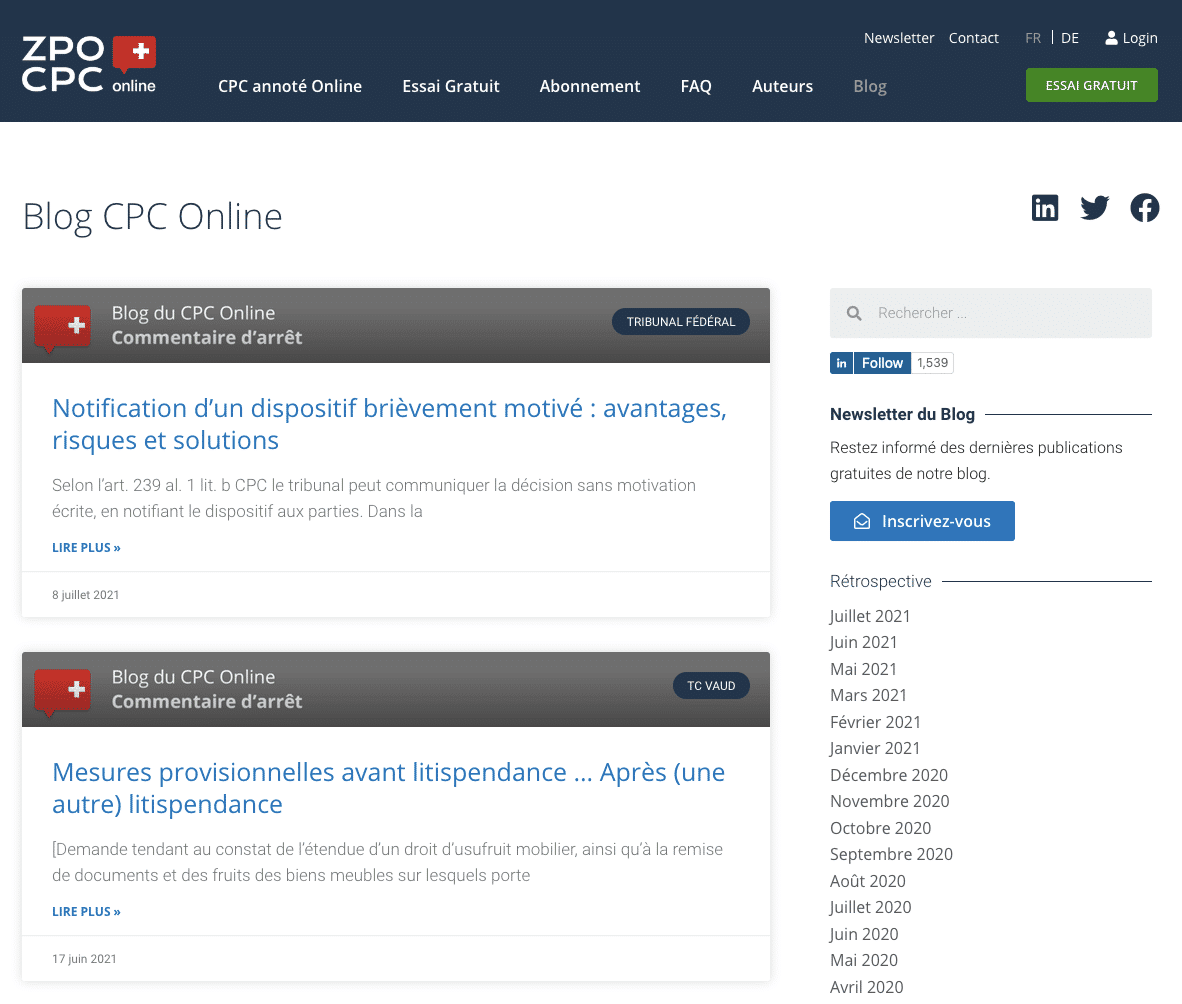Open the Juillet 2021 archive

(870, 616)
